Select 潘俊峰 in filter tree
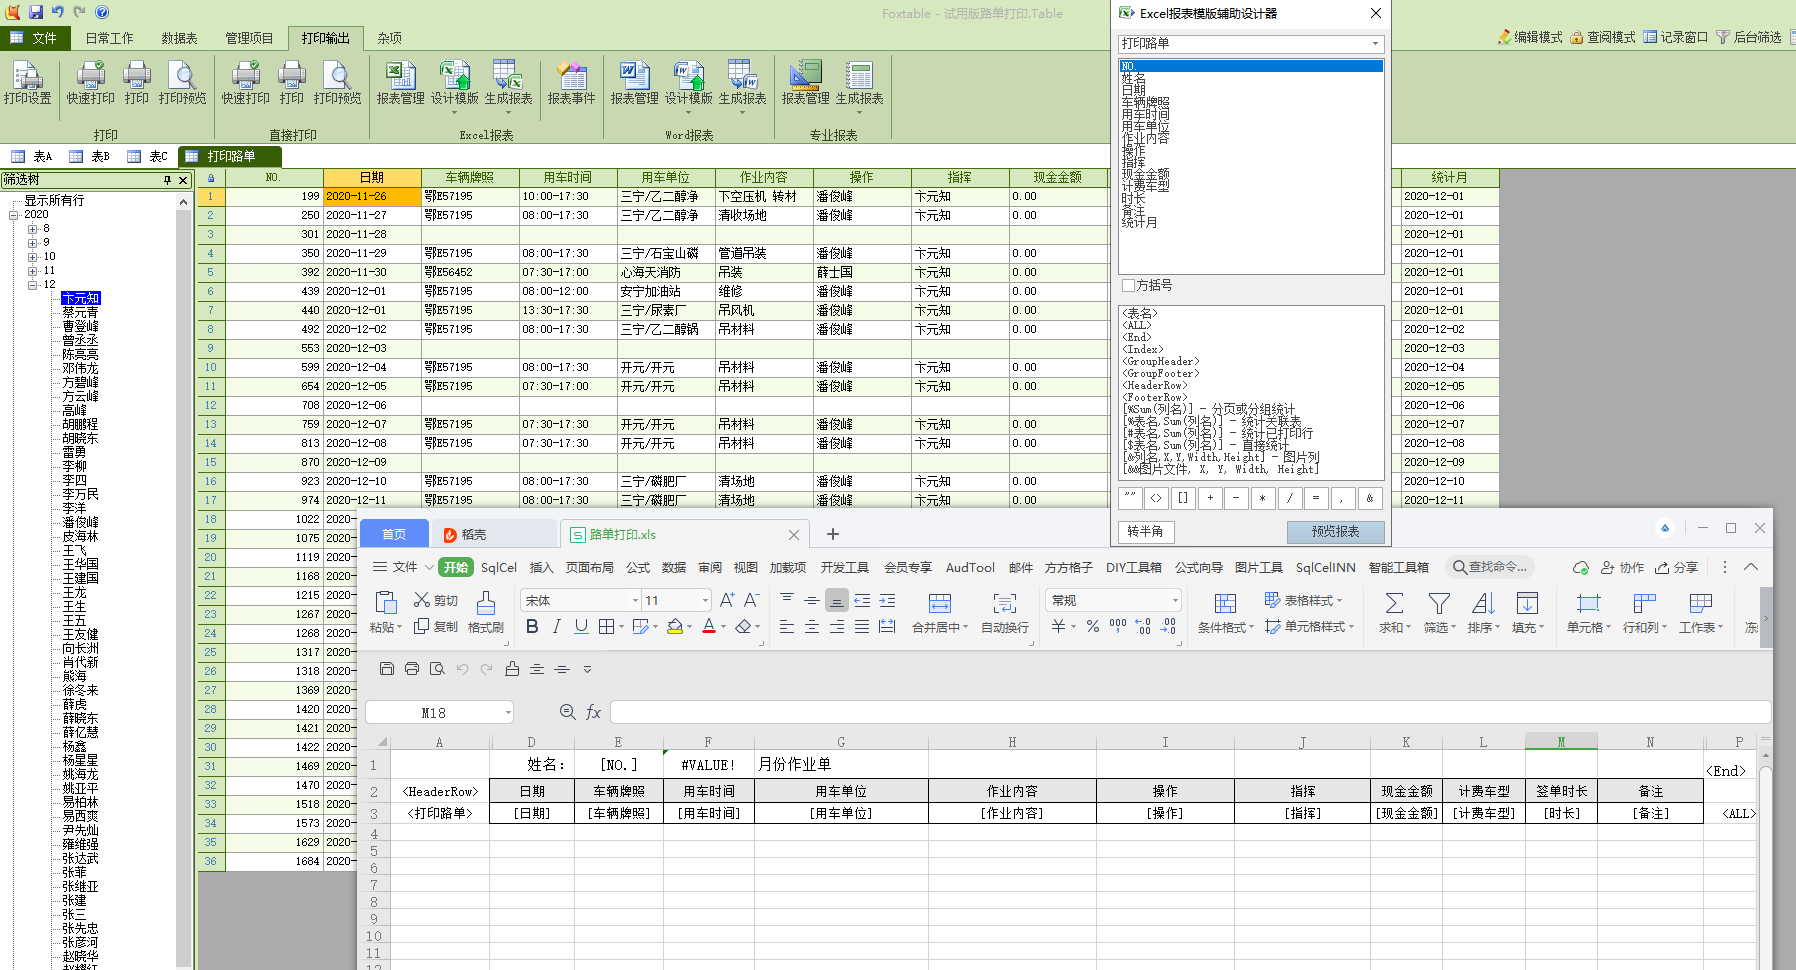The image size is (1796, 970). [80, 522]
